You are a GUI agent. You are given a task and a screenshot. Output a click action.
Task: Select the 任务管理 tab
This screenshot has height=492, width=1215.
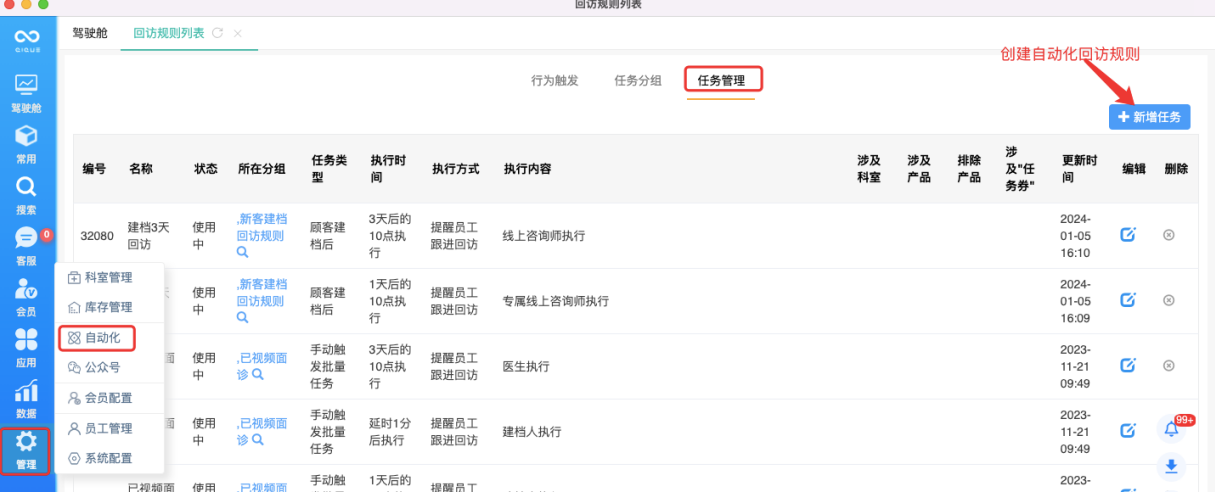point(722,81)
